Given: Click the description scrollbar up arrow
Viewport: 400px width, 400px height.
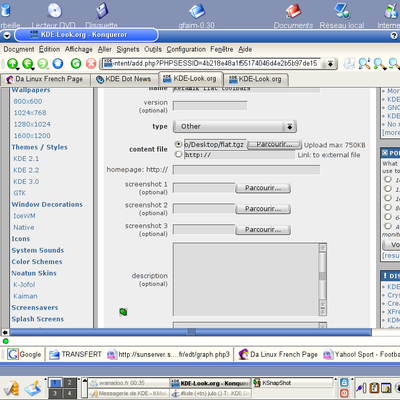Looking at the screenshot, I should tap(322, 247).
